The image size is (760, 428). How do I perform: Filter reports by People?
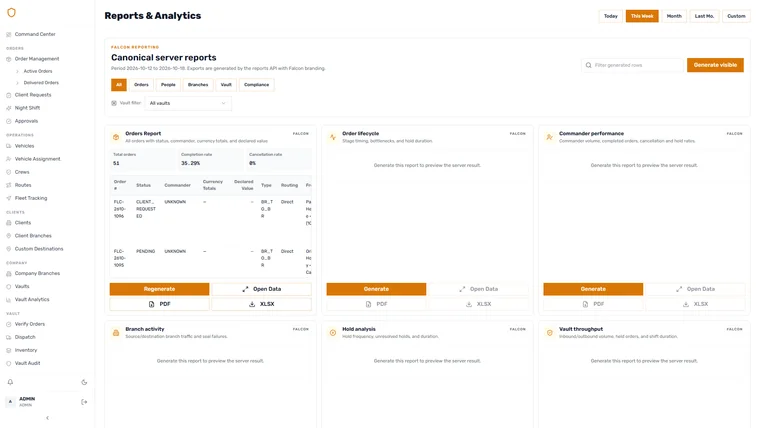pyautogui.click(x=168, y=85)
